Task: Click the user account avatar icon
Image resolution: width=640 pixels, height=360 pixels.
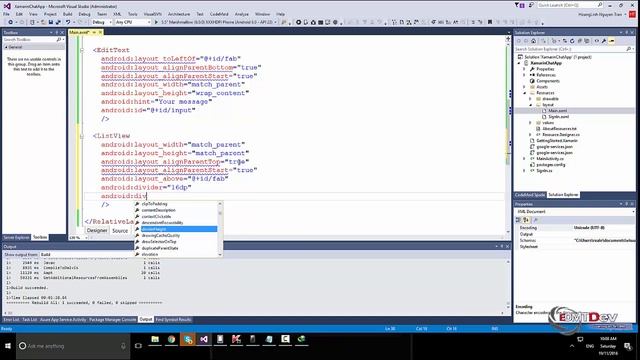Action: click(632, 14)
